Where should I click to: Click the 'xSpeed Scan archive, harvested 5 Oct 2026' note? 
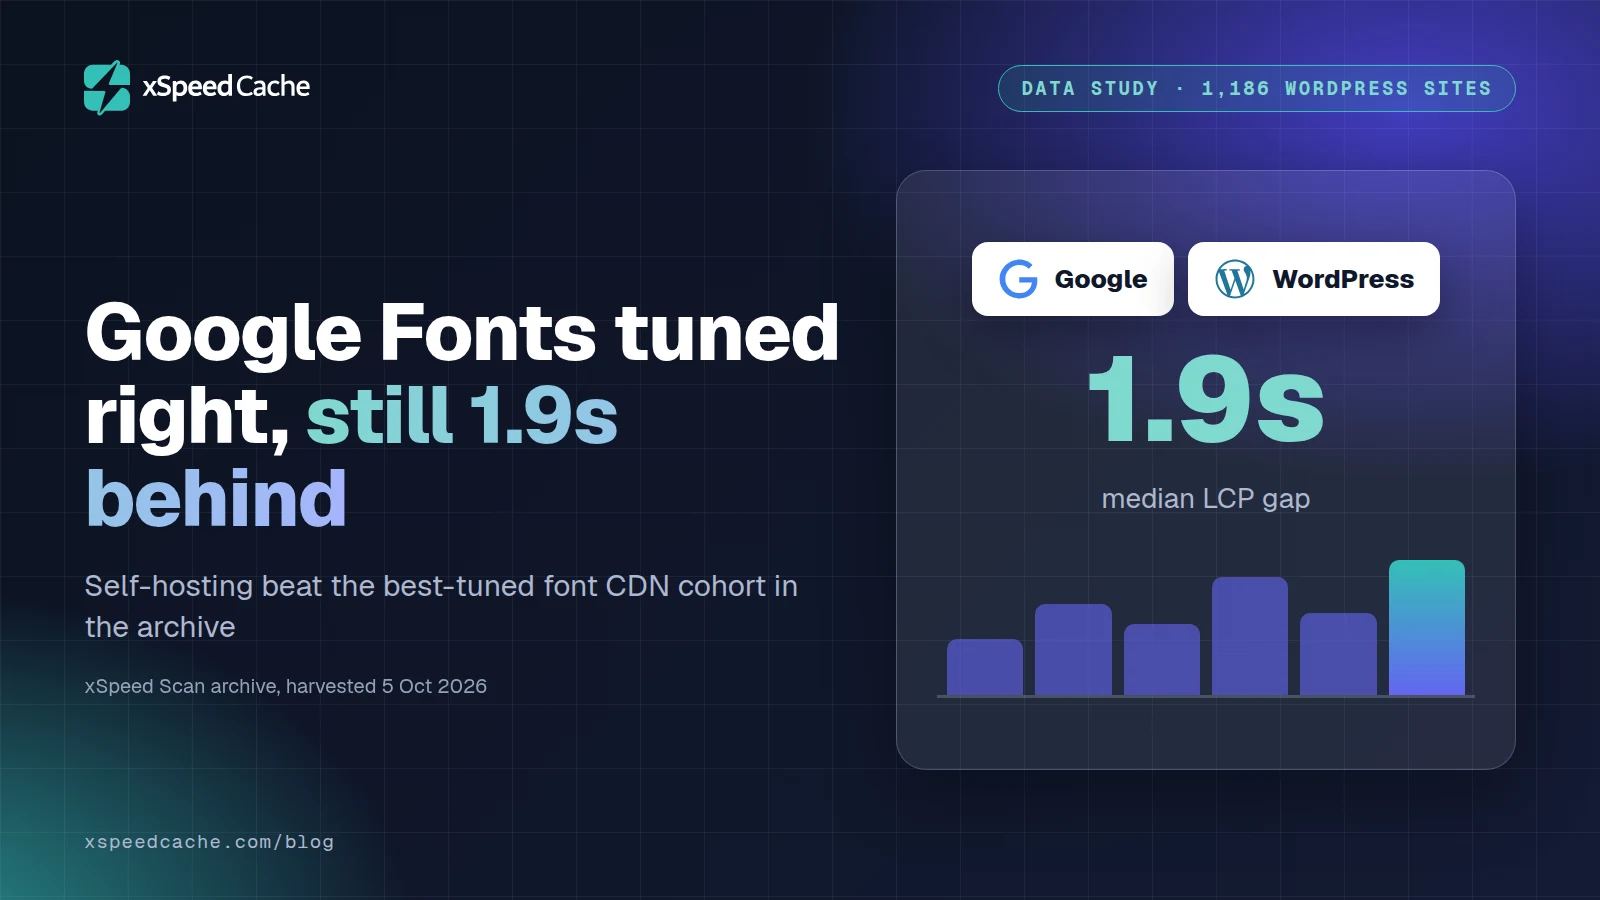(286, 686)
